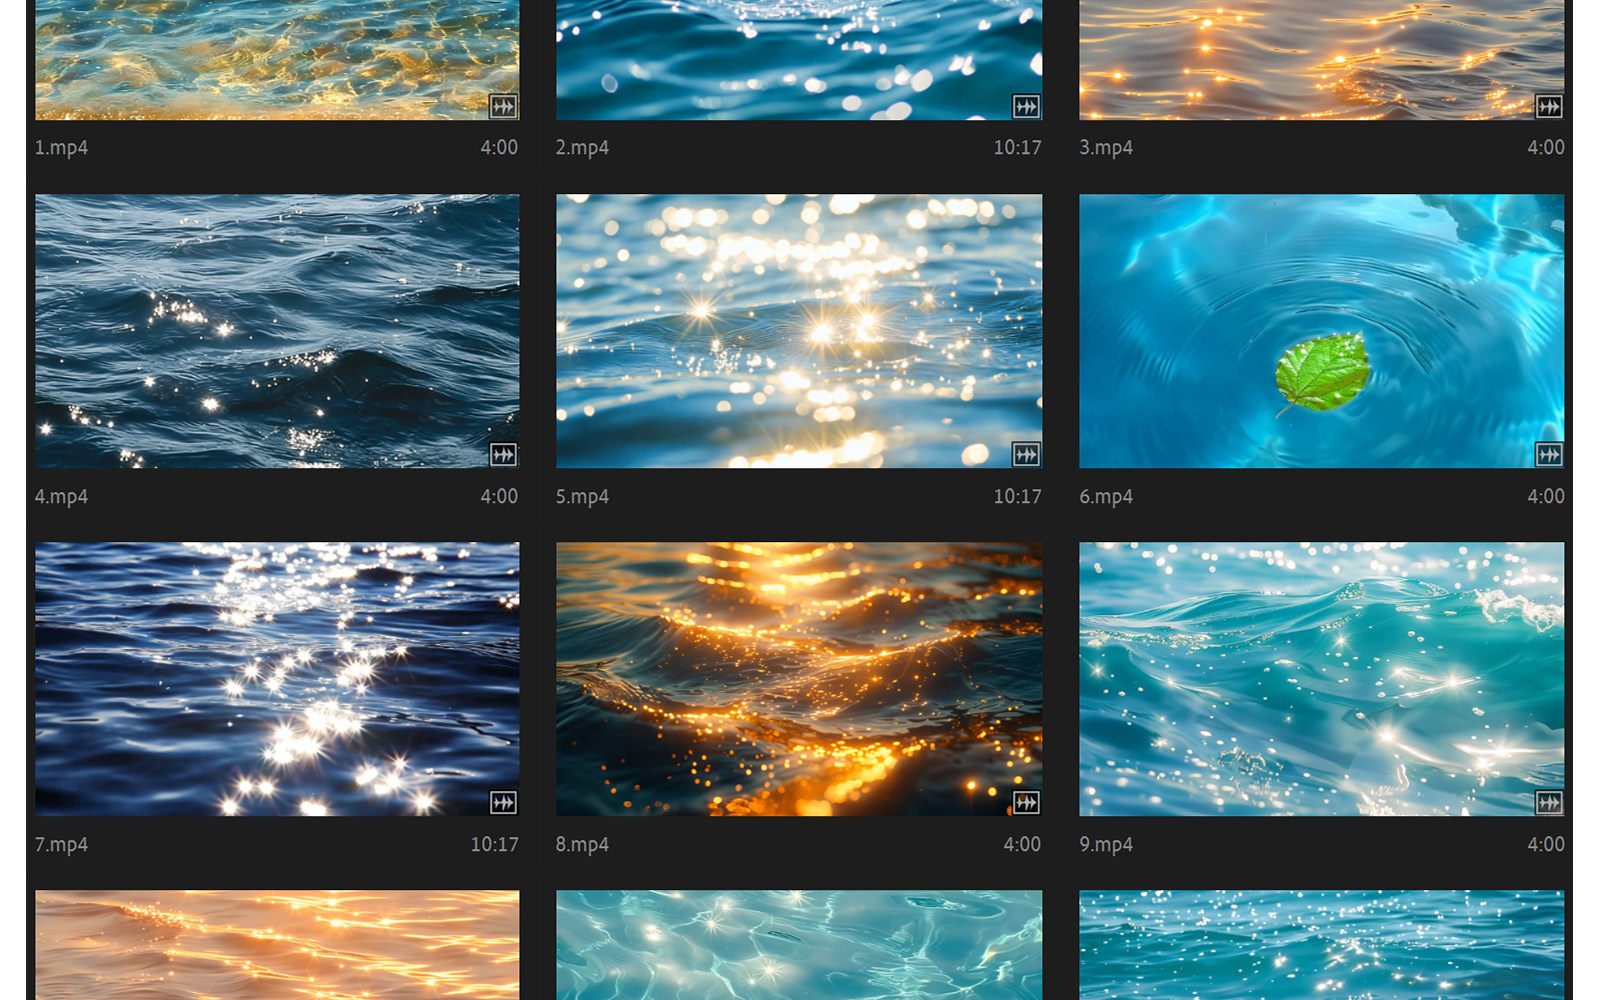Click the 10:17 duration of 7.mp4

(495, 845)
